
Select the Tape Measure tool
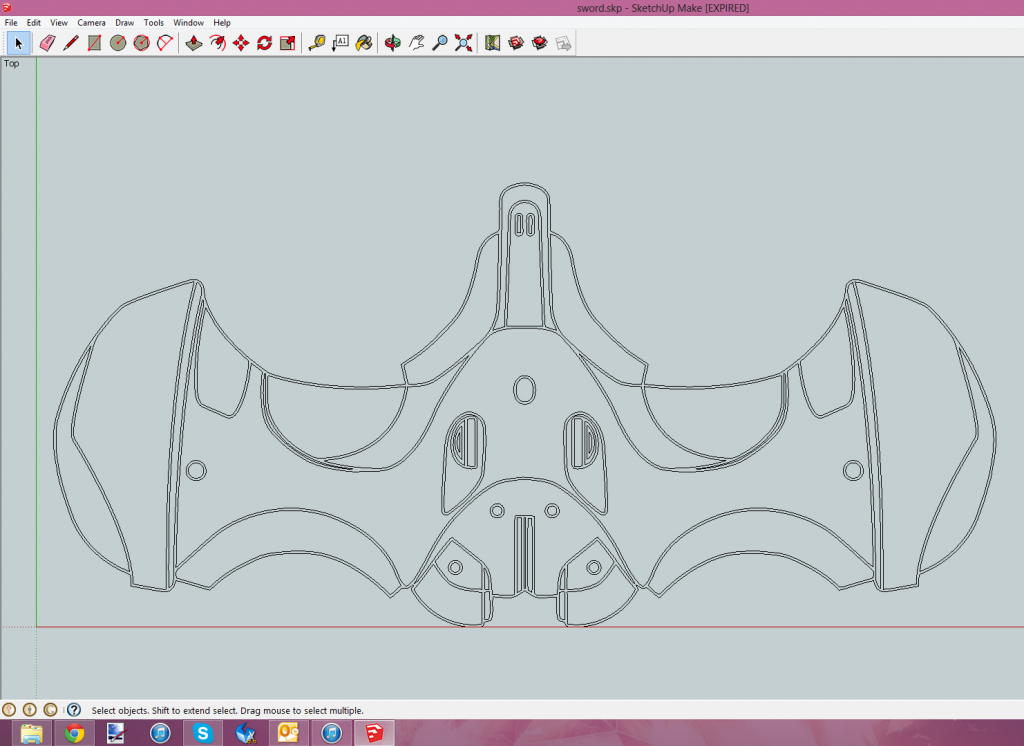click(317, 43)
